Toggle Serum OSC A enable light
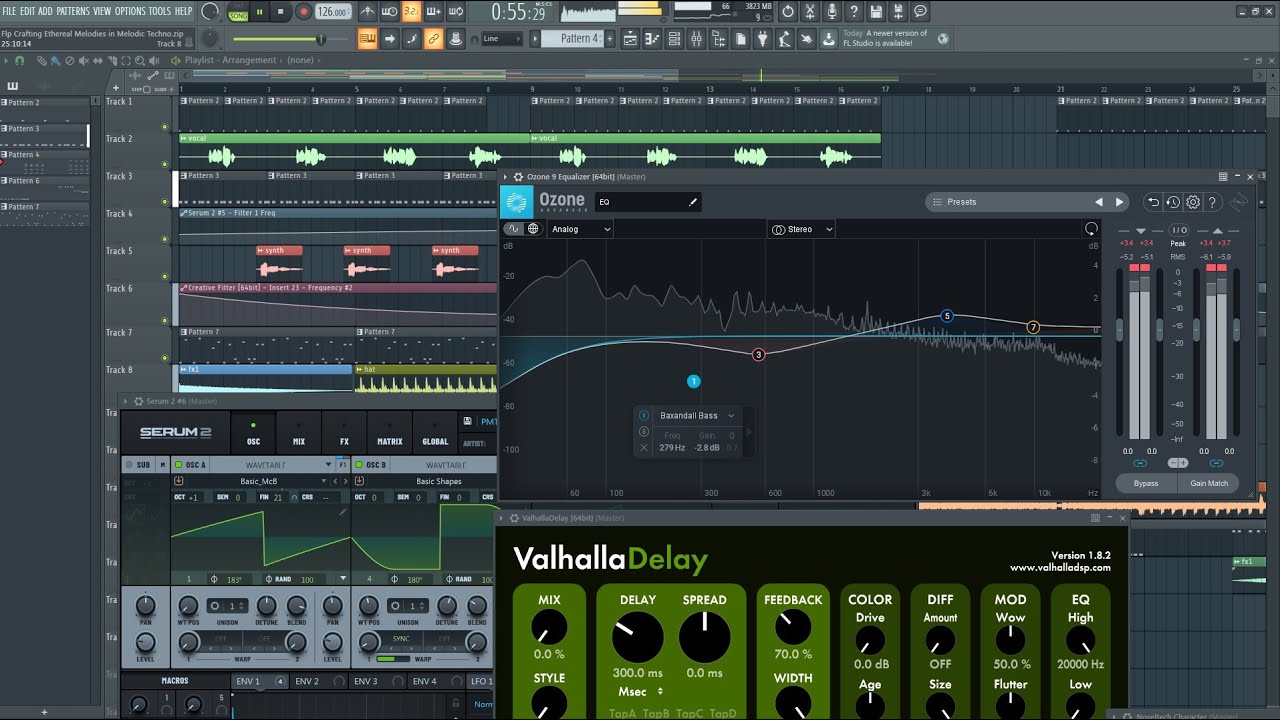The height and width of the screenshot is (720, 1280). point(178,465)
